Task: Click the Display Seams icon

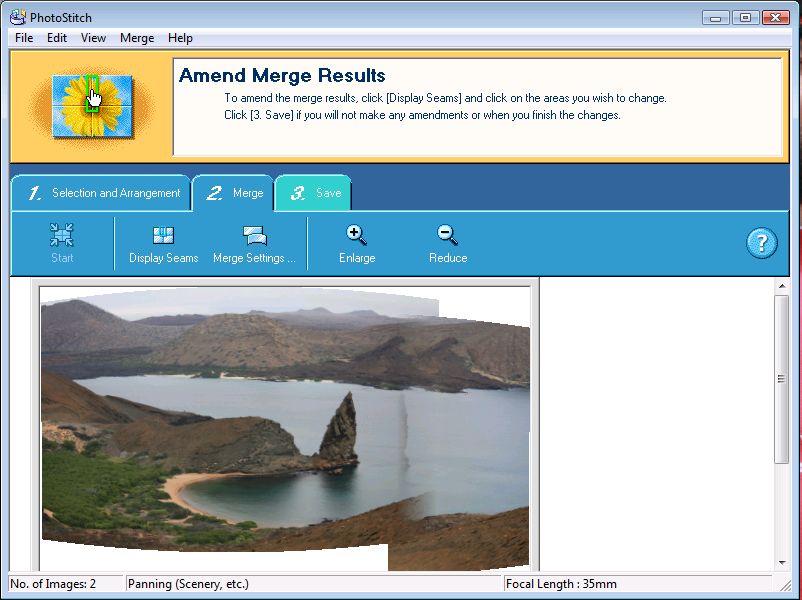Action: coord(163,243)
